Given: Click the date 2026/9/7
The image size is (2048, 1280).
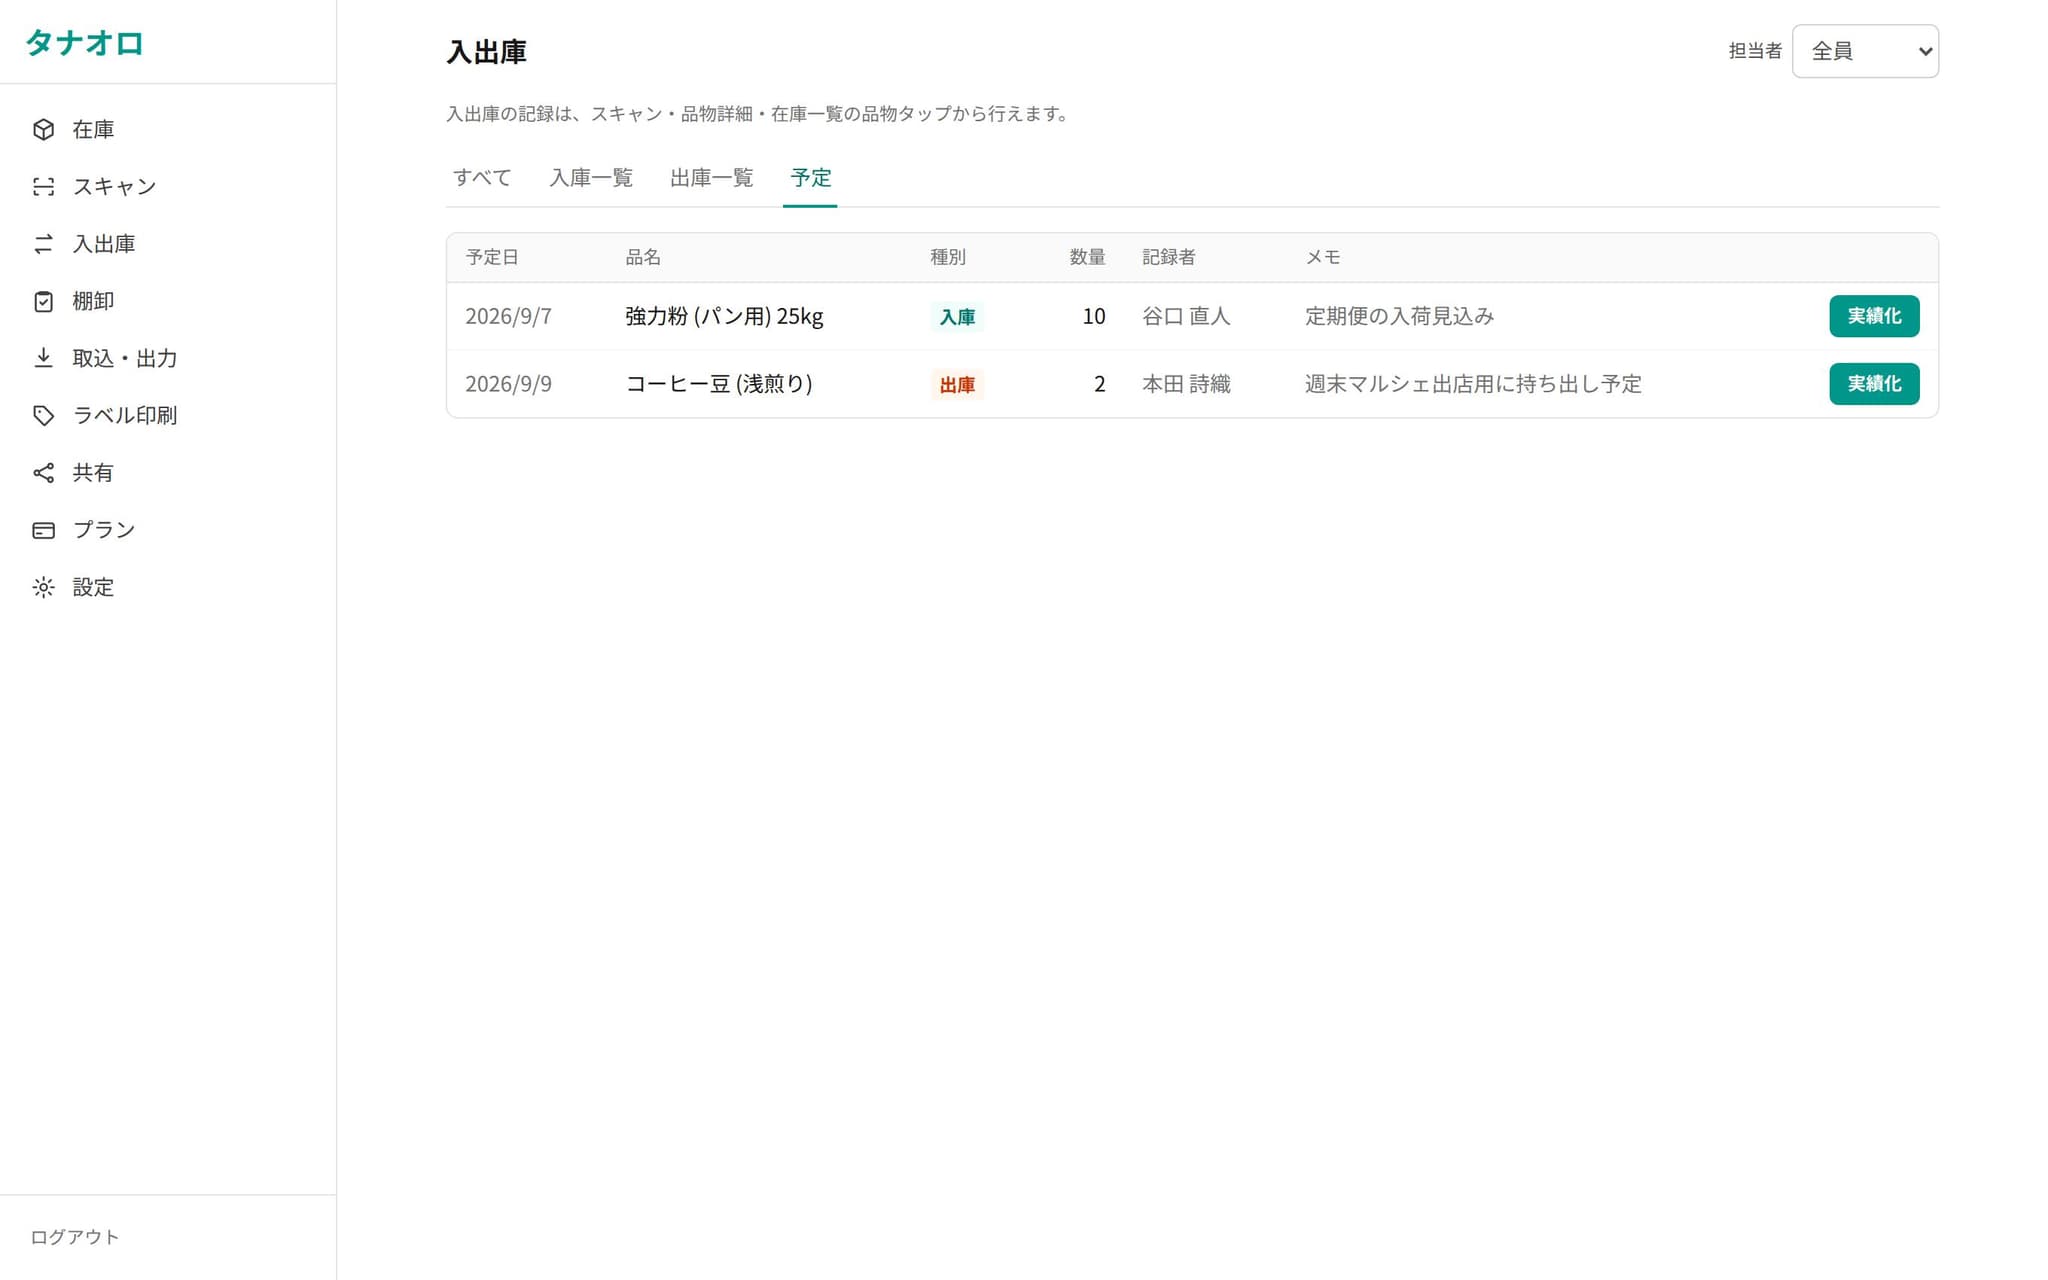Looking at the screenshot, I should coord(508,316).
